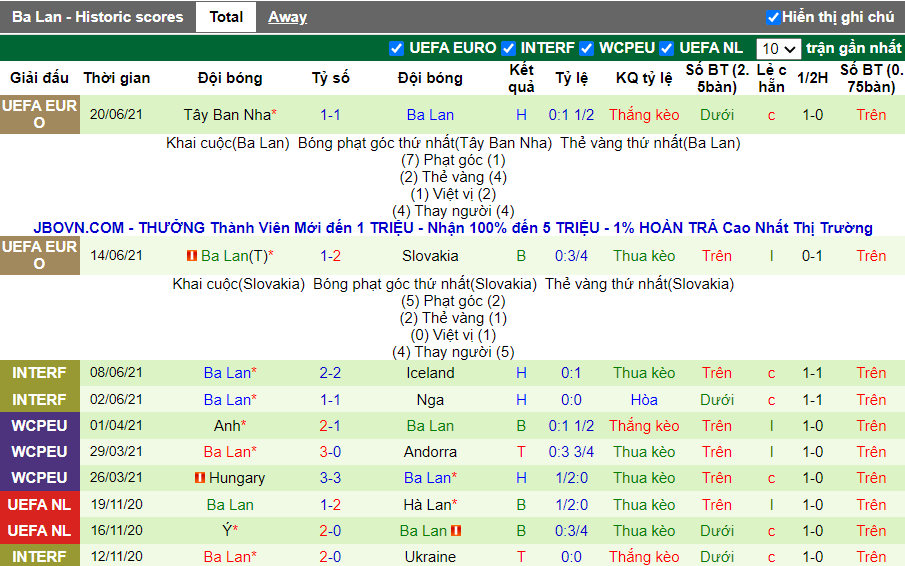Open the Slovakia team link
The width and height of the screenshot is (905, 566).
pos(430,256)
